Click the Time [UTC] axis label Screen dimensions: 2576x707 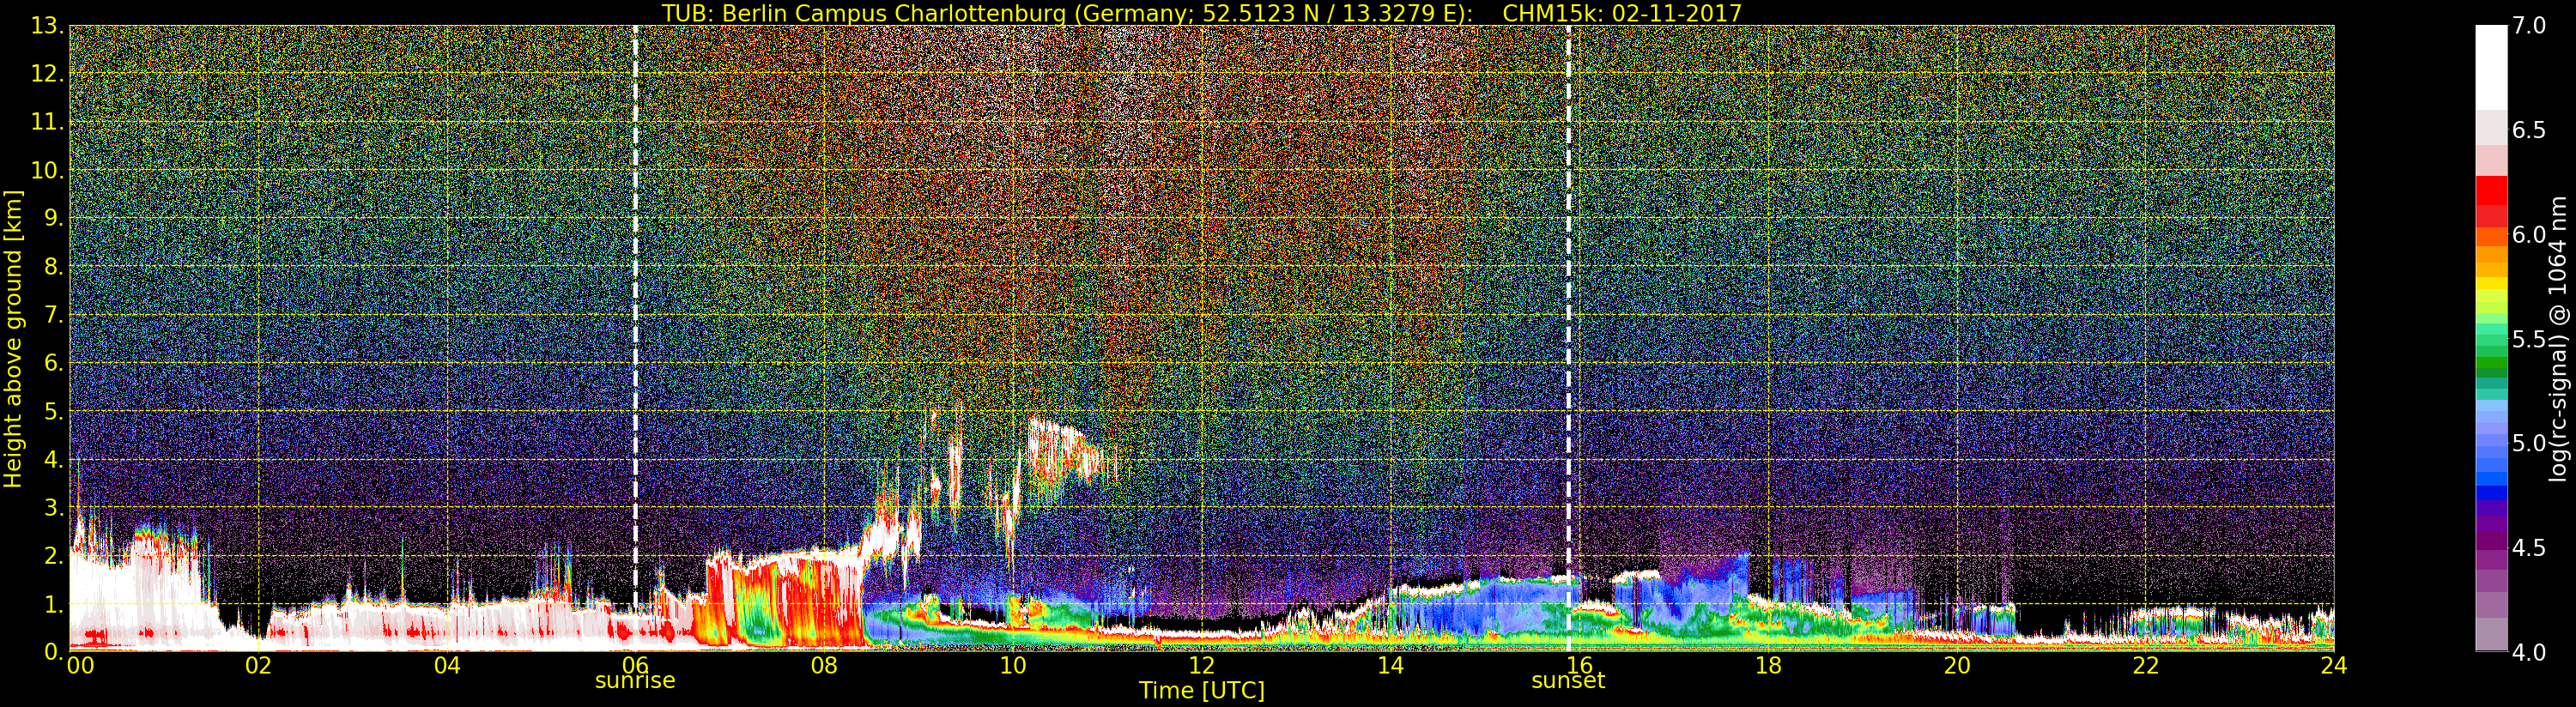1201,691
